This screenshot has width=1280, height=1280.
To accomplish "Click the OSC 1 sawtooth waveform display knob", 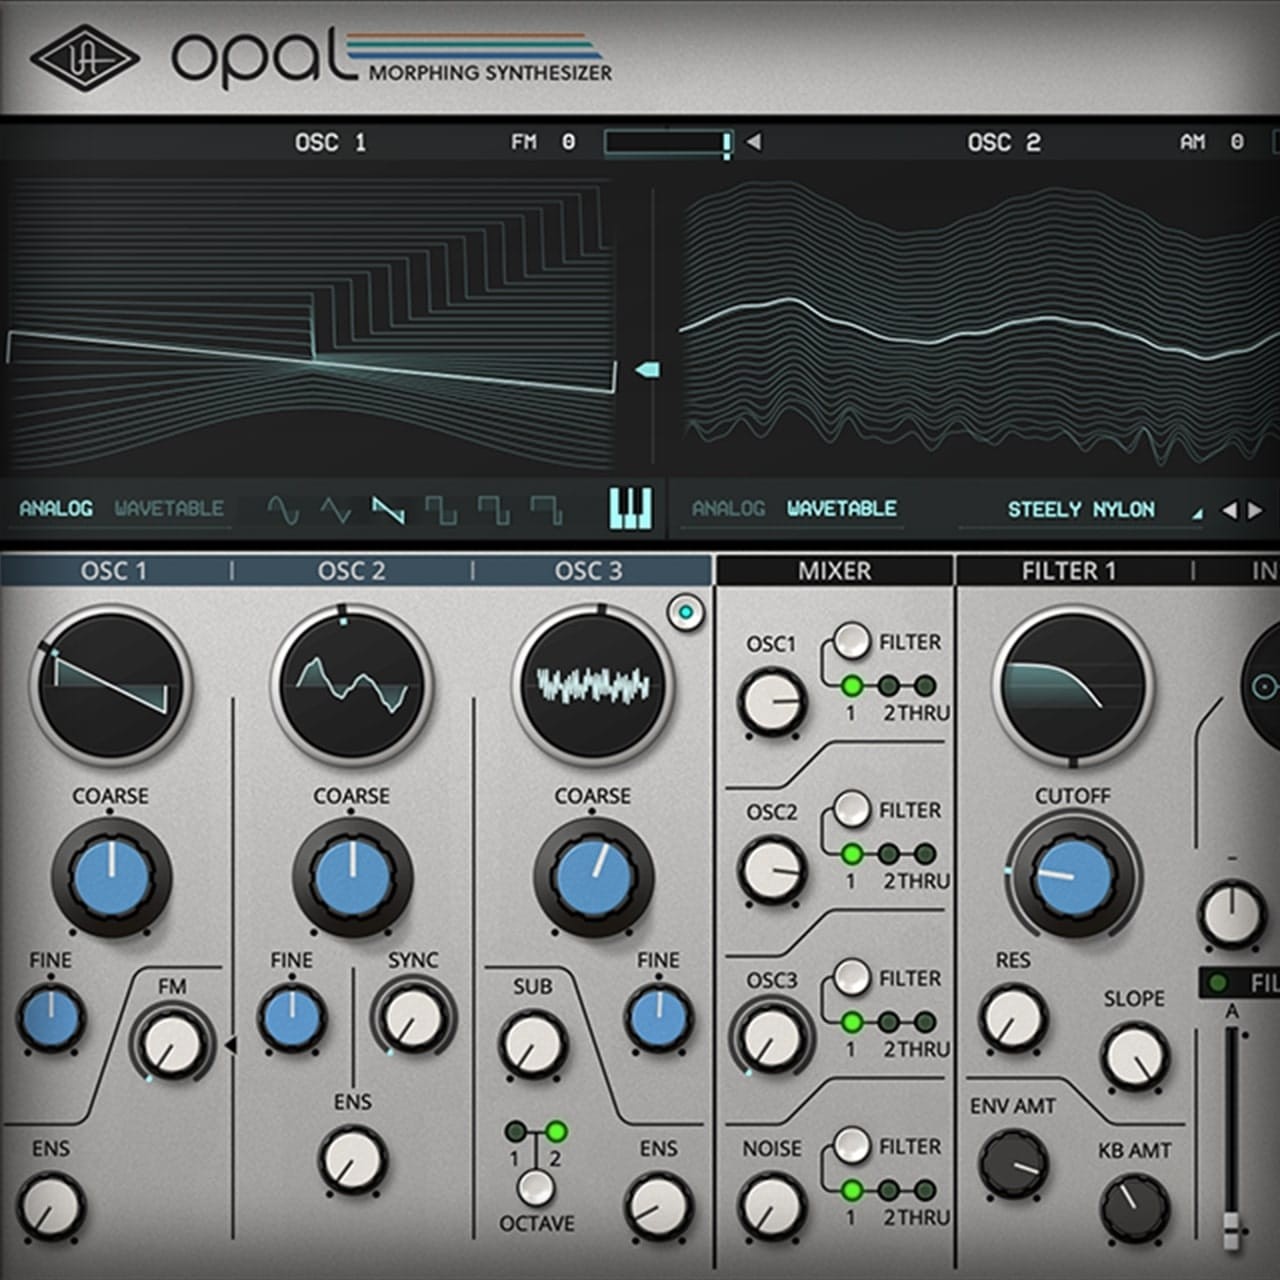I will (x=111, y=685).
